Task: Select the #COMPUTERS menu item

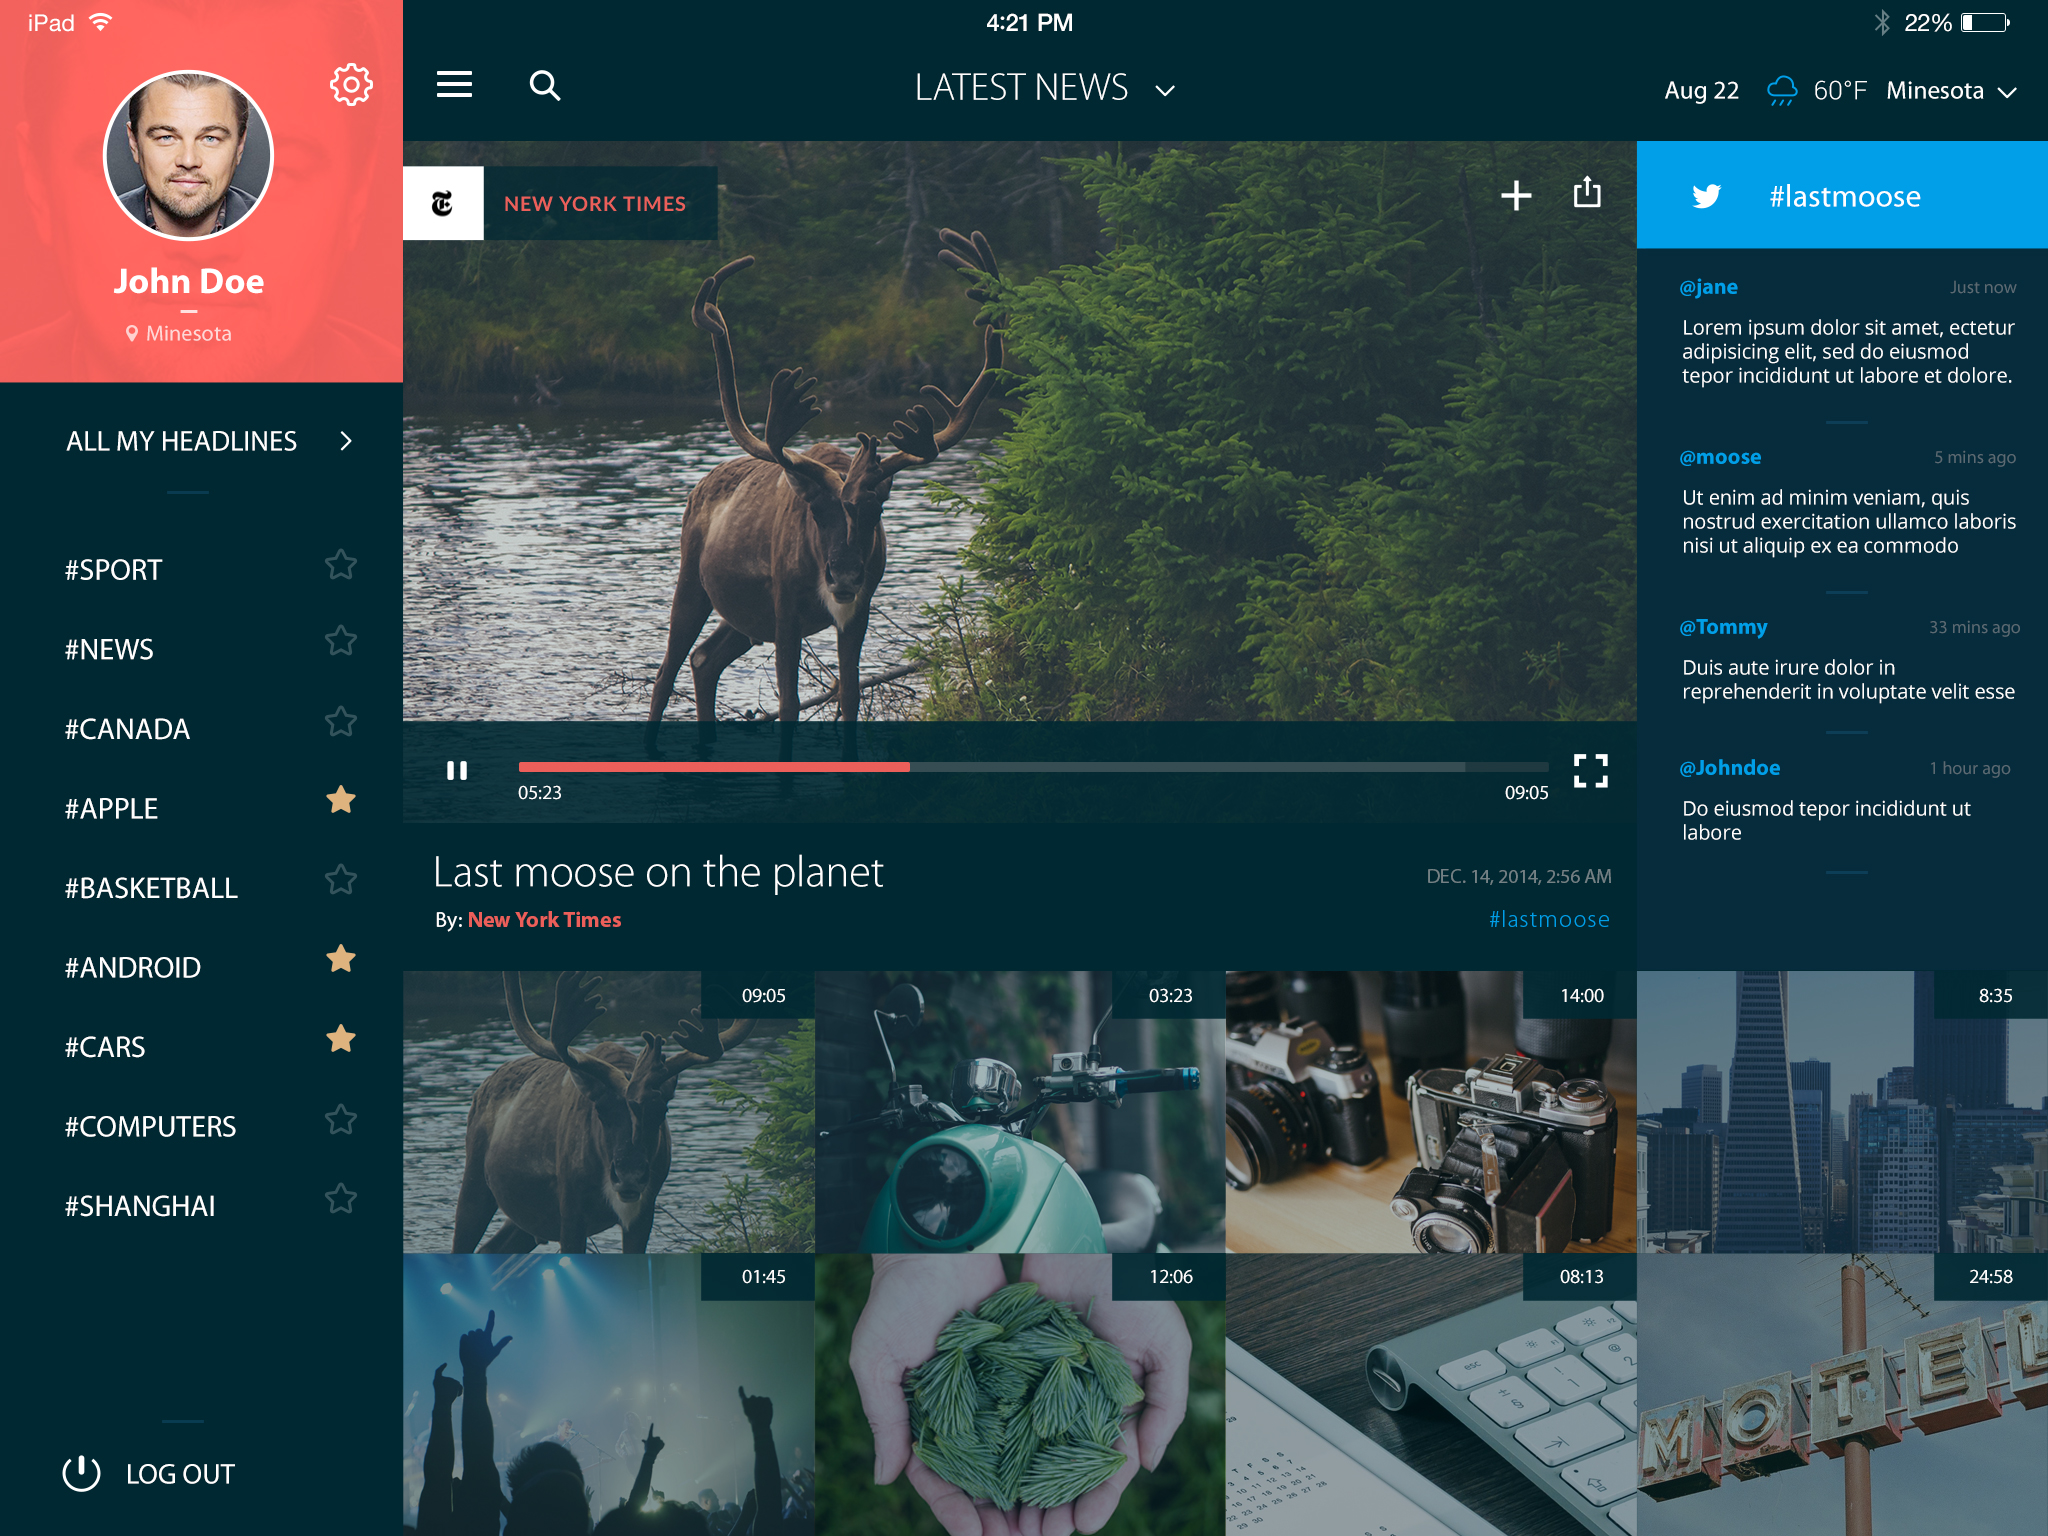Action: click(151, 1127)
